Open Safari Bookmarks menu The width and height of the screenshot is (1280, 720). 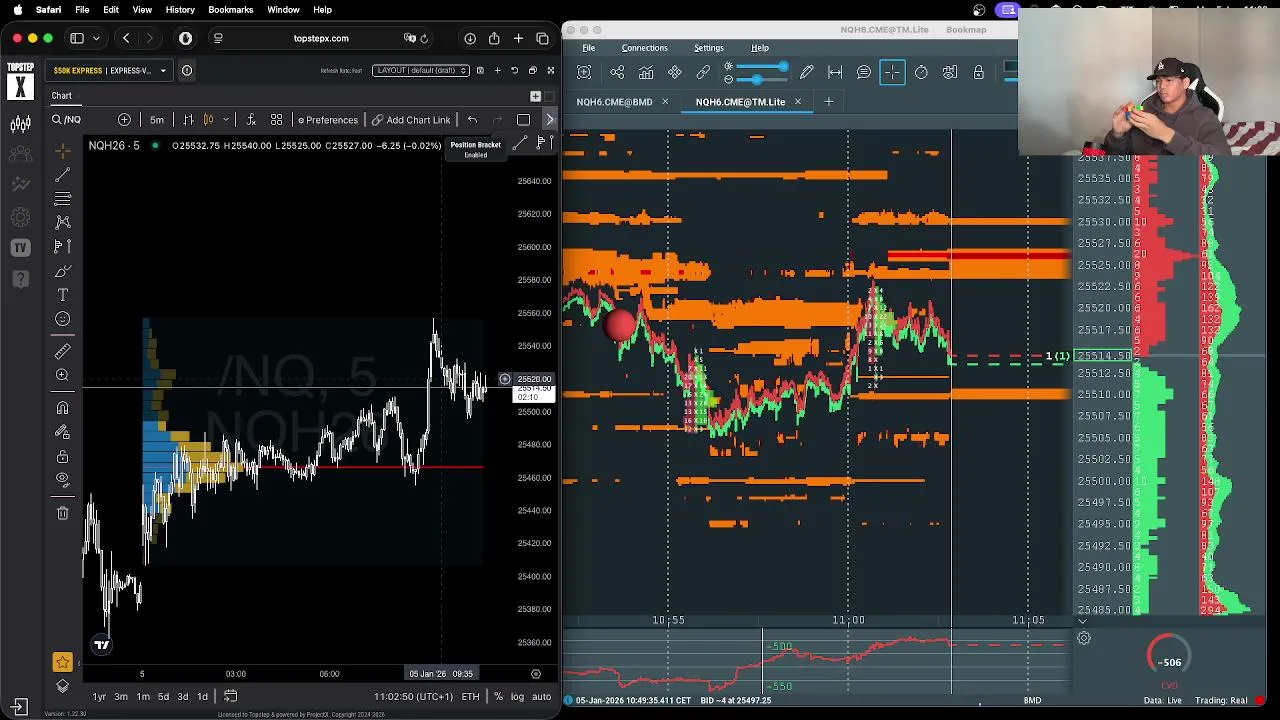click(230, 10)
